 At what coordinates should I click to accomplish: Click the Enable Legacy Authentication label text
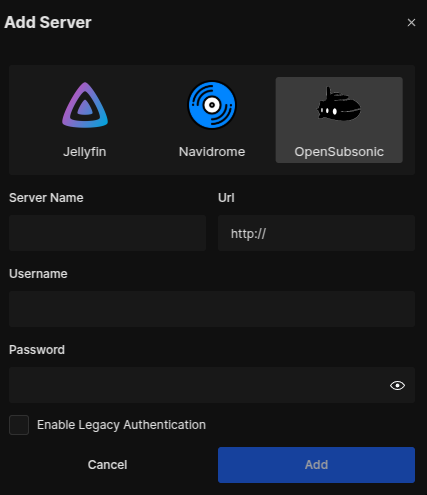click(121, 425)
